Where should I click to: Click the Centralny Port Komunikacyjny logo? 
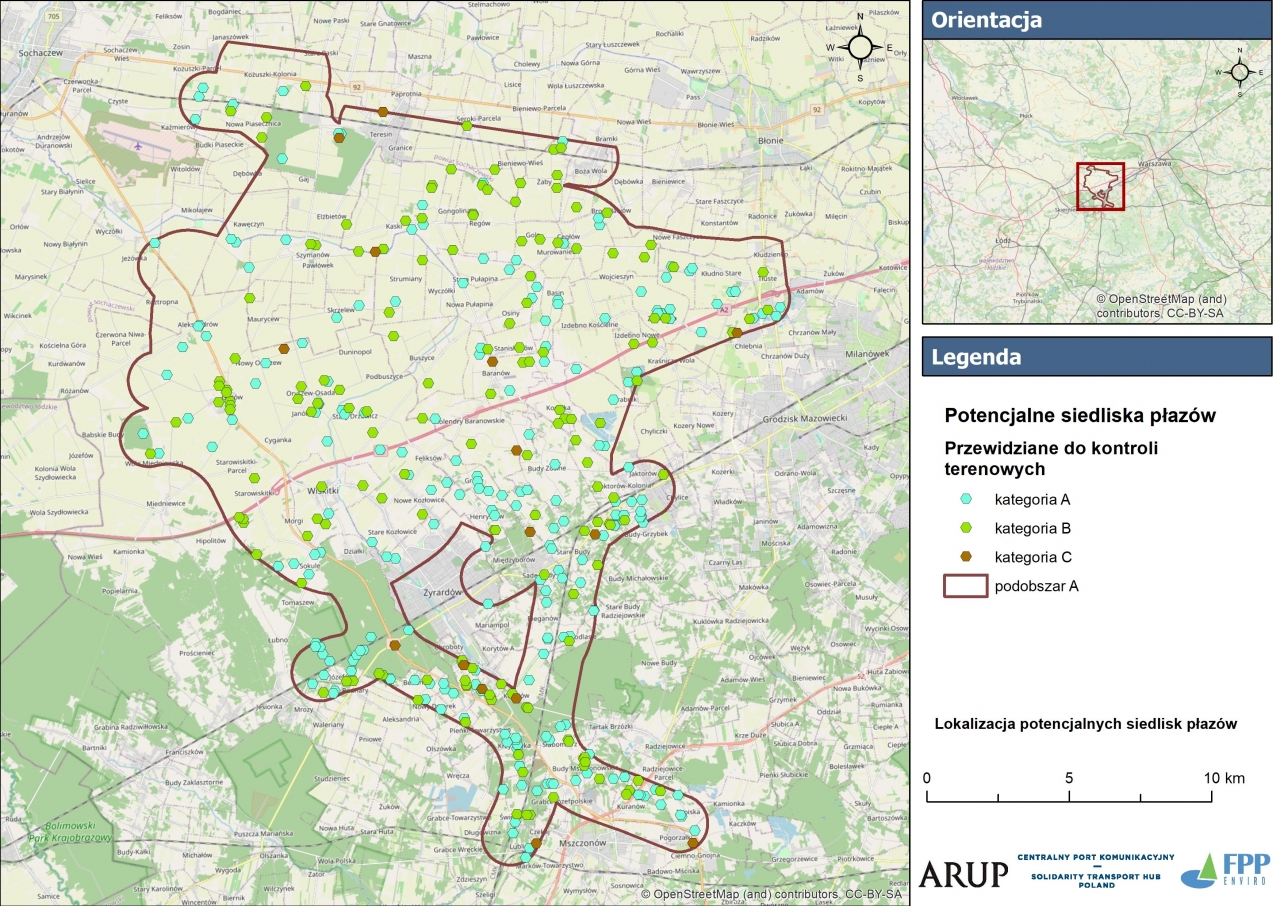click(1095, 871)
